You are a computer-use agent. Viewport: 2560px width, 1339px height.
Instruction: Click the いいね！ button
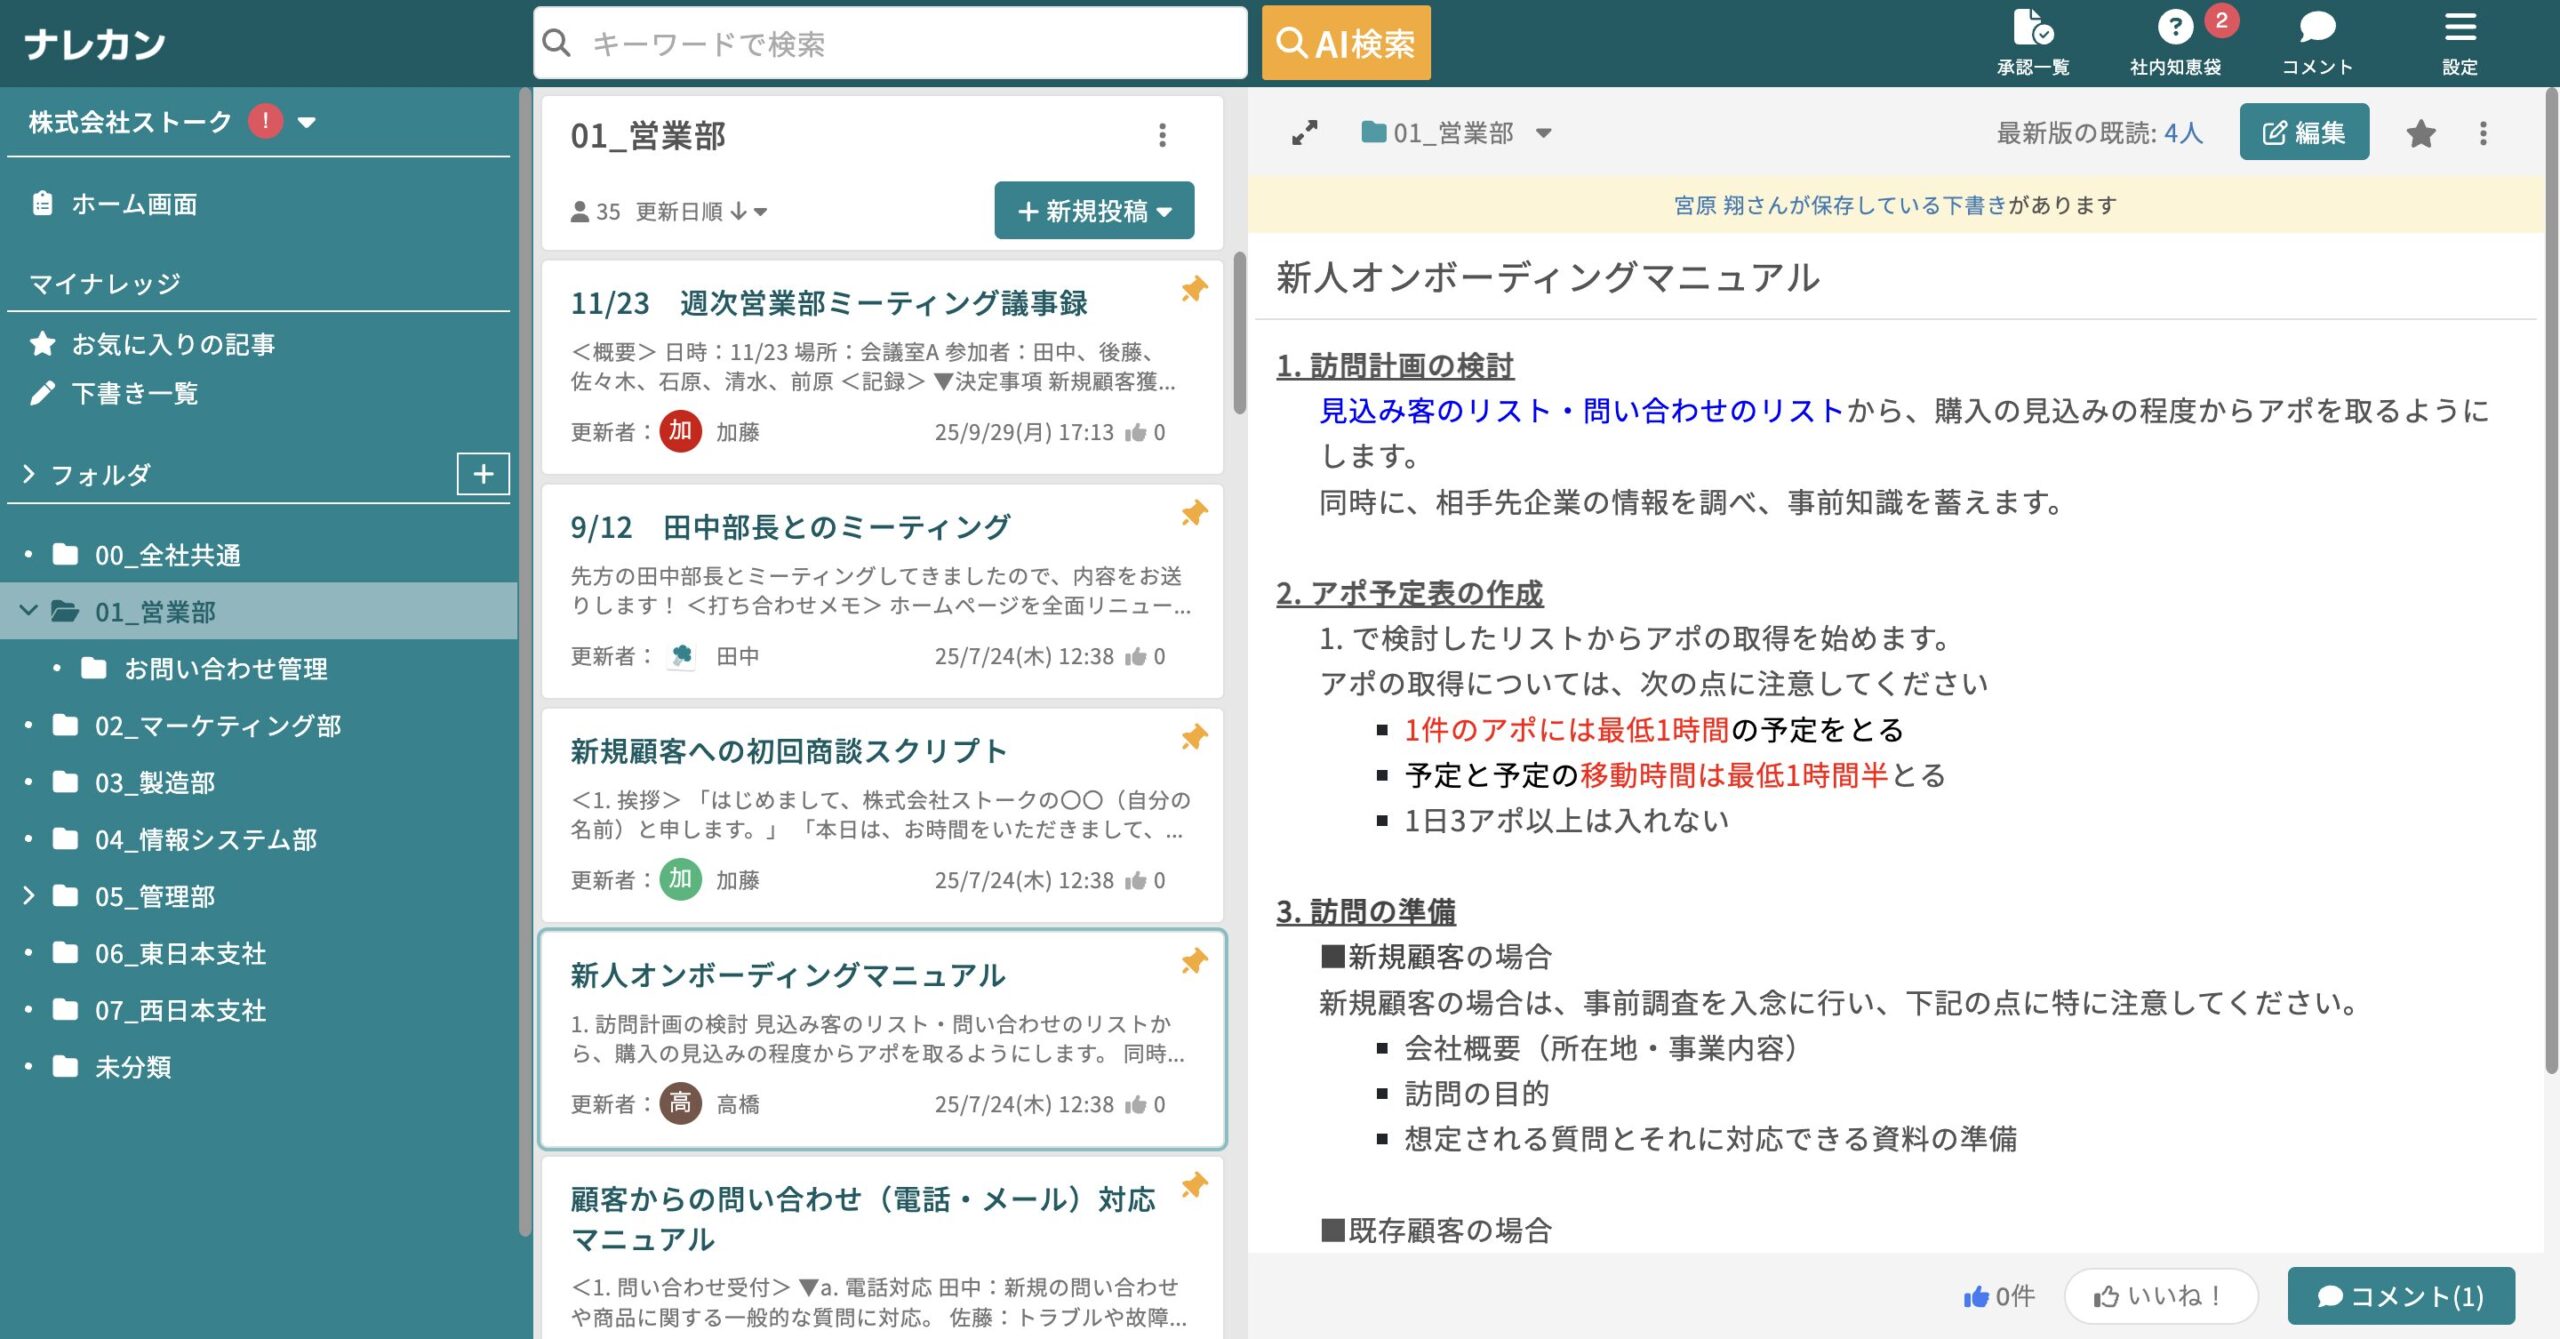[x=2161, y=1296]
